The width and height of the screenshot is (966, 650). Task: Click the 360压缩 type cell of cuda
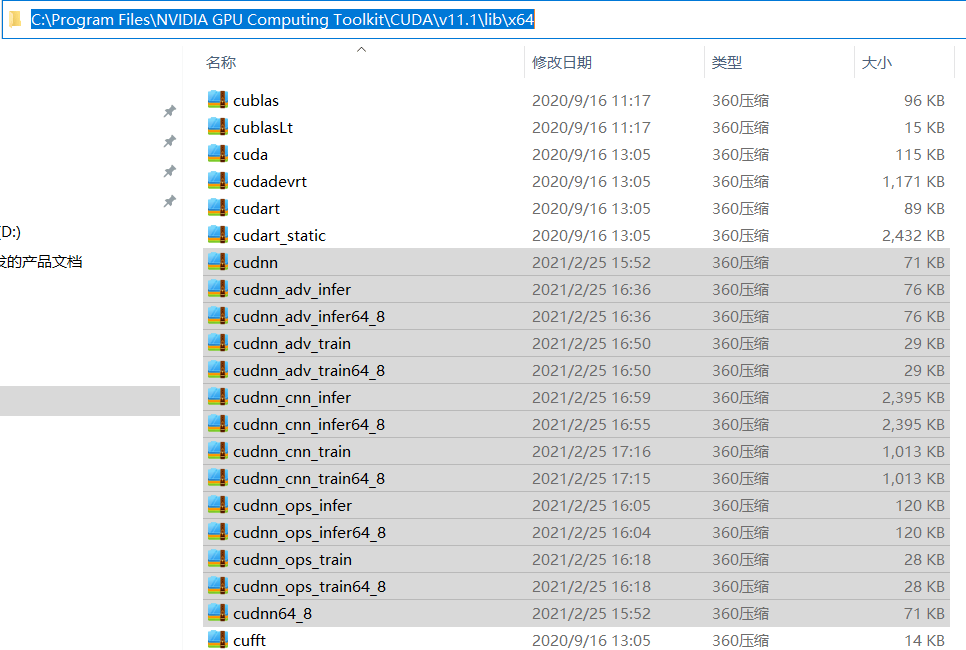click(741, 155)
